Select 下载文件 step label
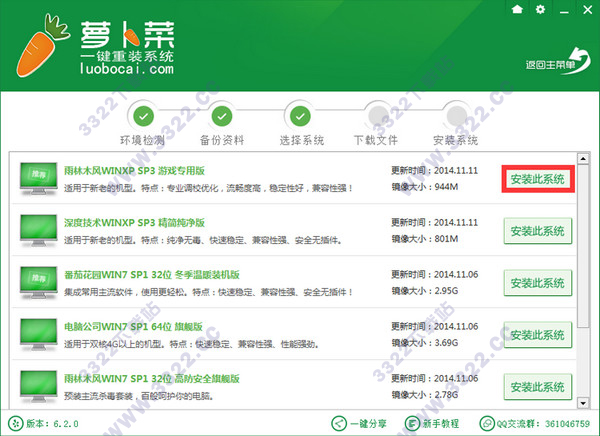This screenshot has height=436, width=600. pos(376,140)
